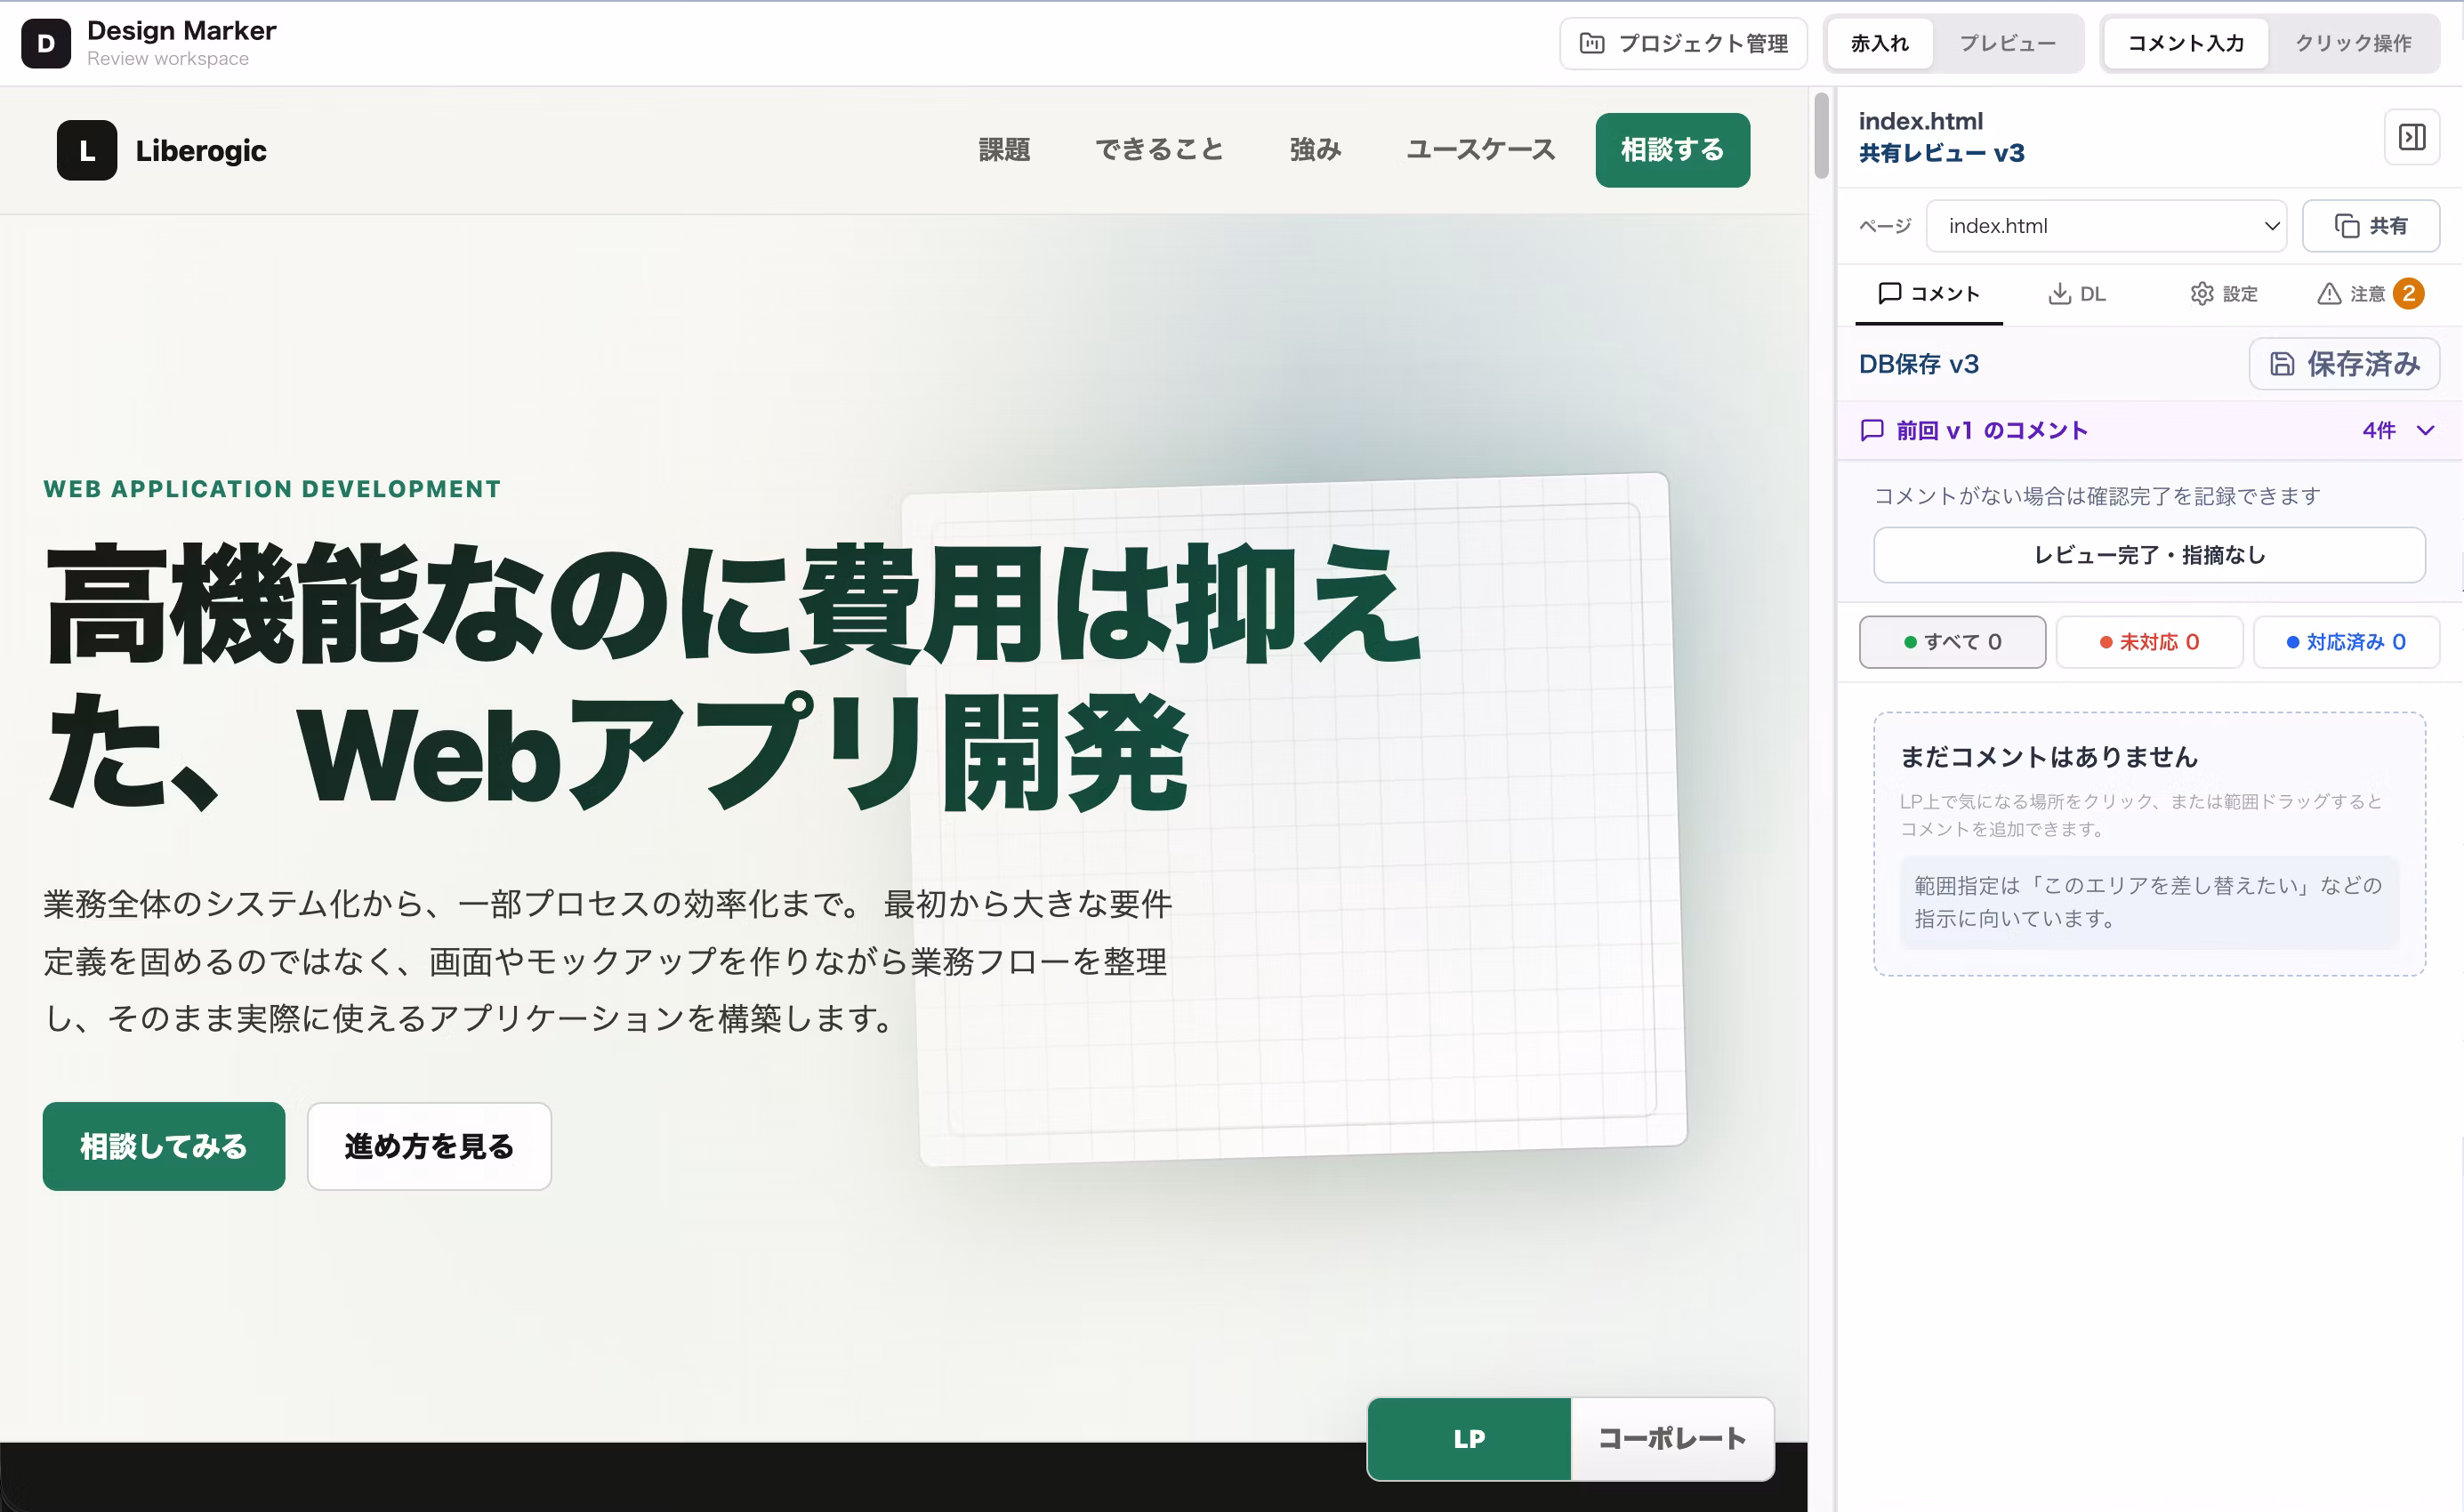Filter comments by 未対応

[2149, 642]
